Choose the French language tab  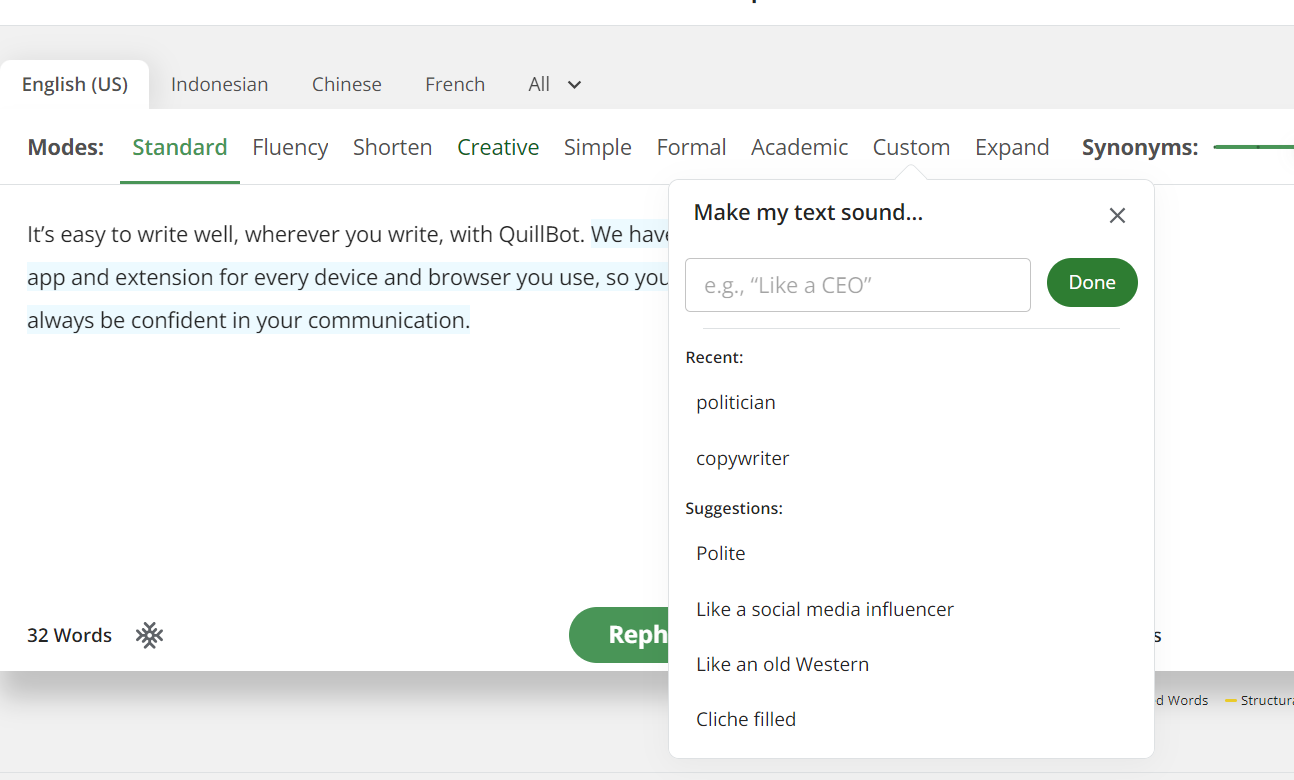454,85
